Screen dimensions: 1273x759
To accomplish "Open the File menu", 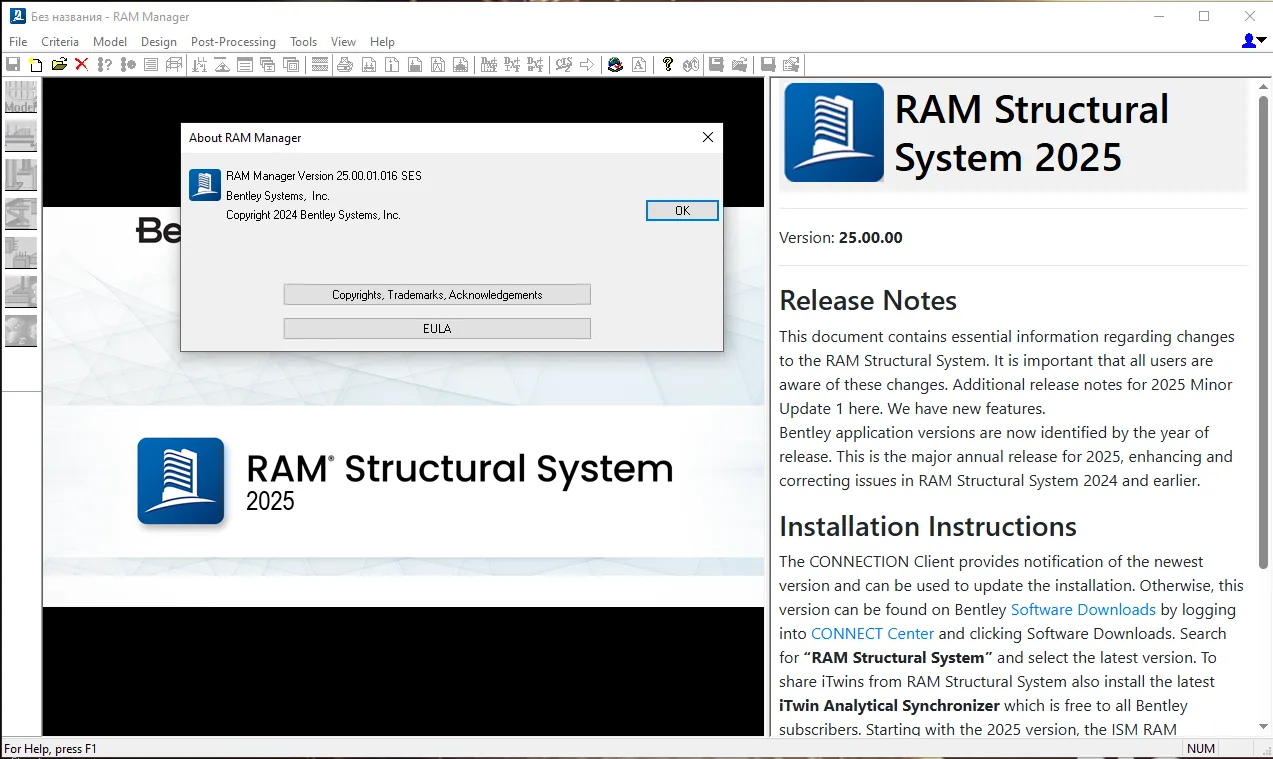I will coord(18,42).
